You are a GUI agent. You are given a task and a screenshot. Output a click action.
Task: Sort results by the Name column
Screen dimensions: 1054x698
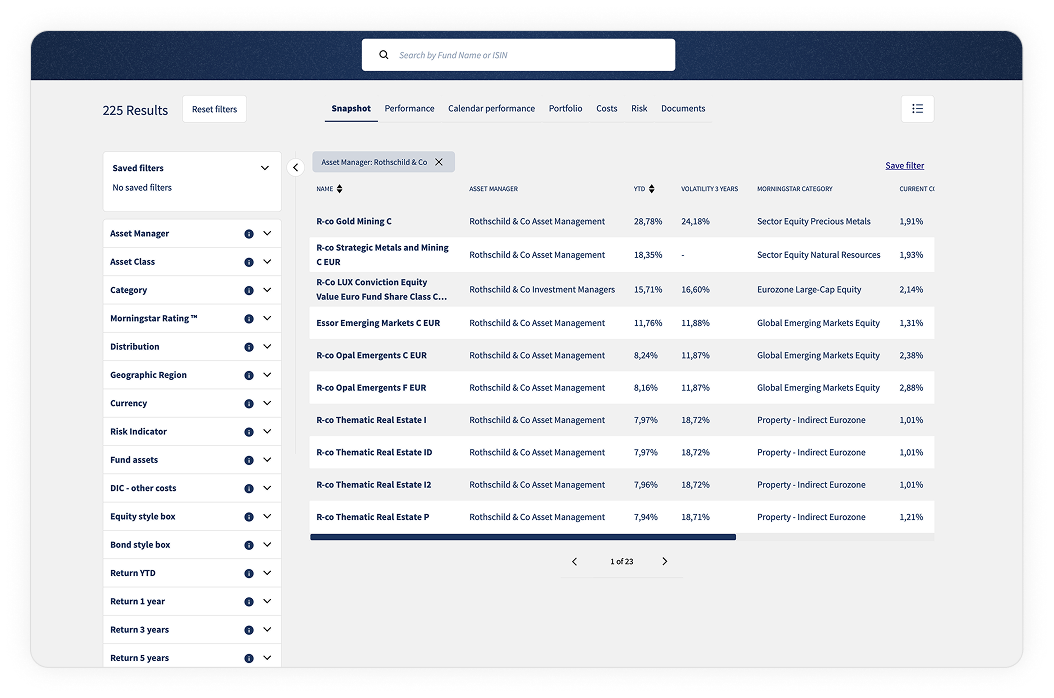(339, 189)
